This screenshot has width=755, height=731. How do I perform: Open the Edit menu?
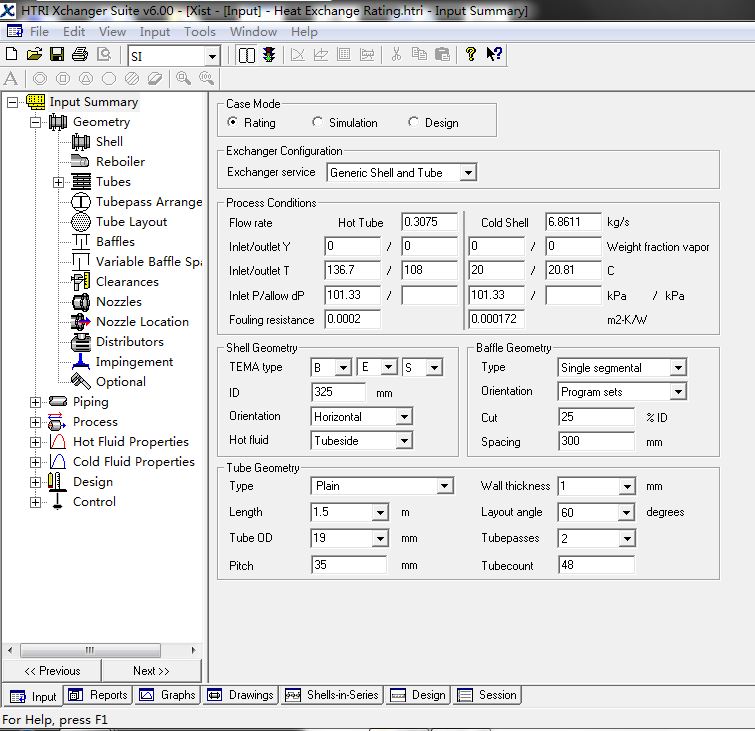[x=74, y=32]
